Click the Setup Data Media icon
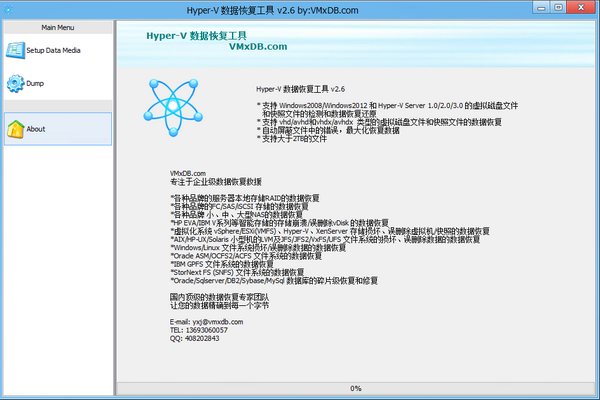 [x=15, y=51]
